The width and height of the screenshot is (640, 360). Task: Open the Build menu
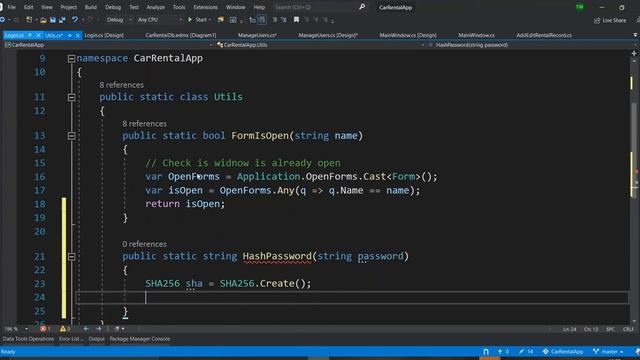click(x=91, y=7)
